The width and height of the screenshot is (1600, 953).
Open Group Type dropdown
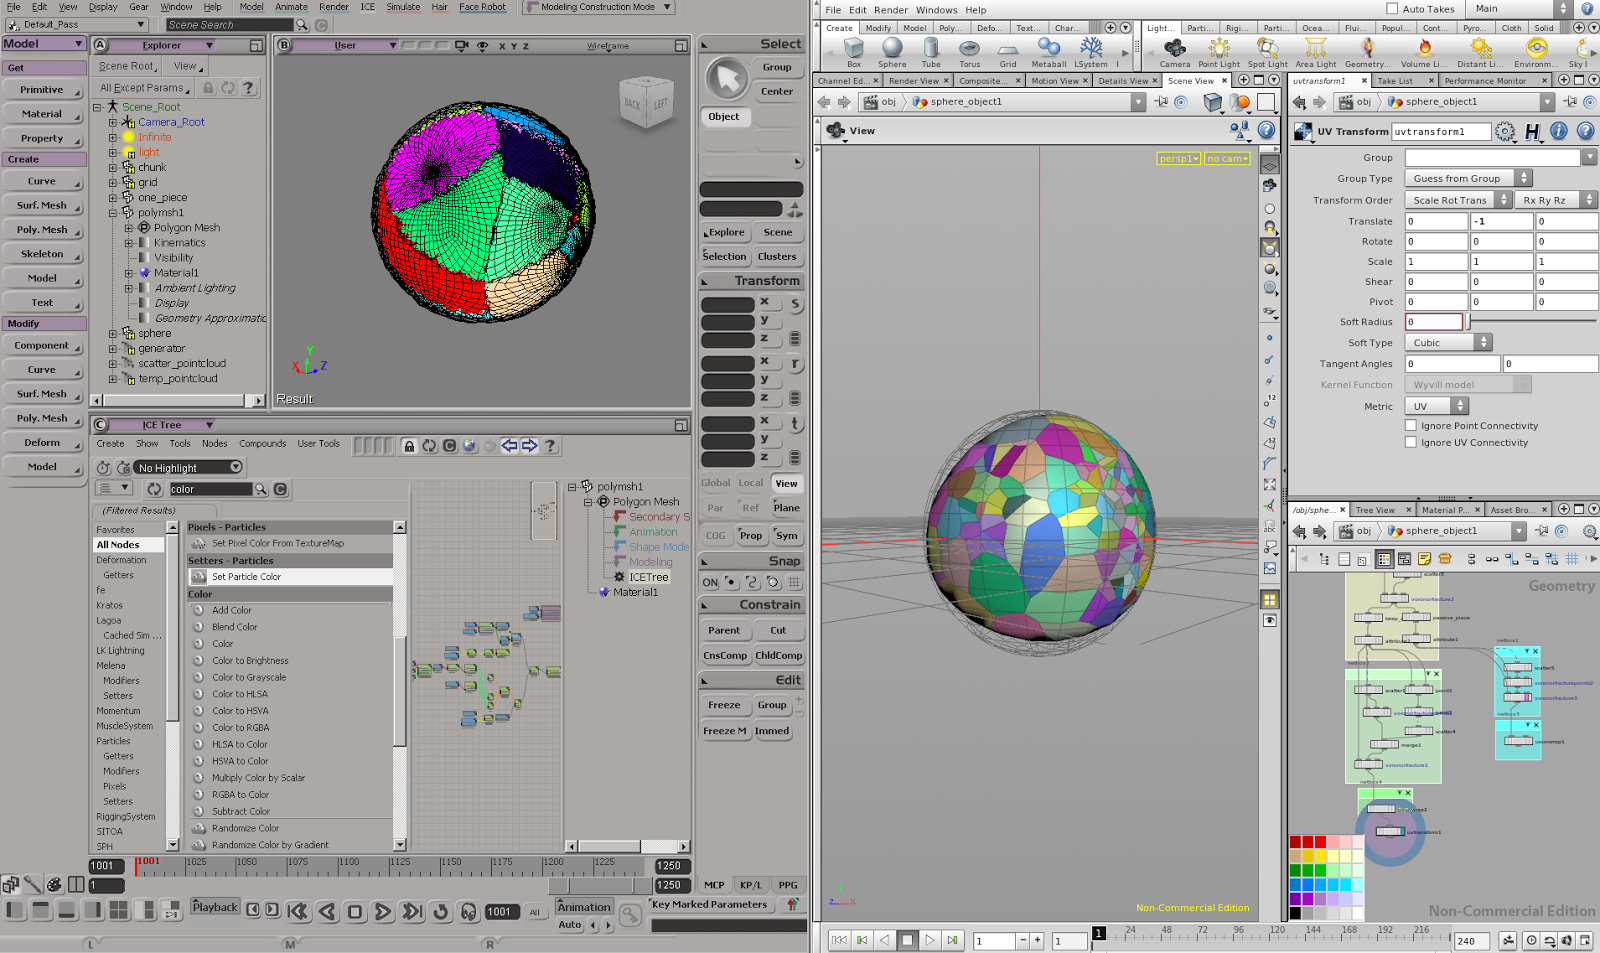[x=1468, y=179]
